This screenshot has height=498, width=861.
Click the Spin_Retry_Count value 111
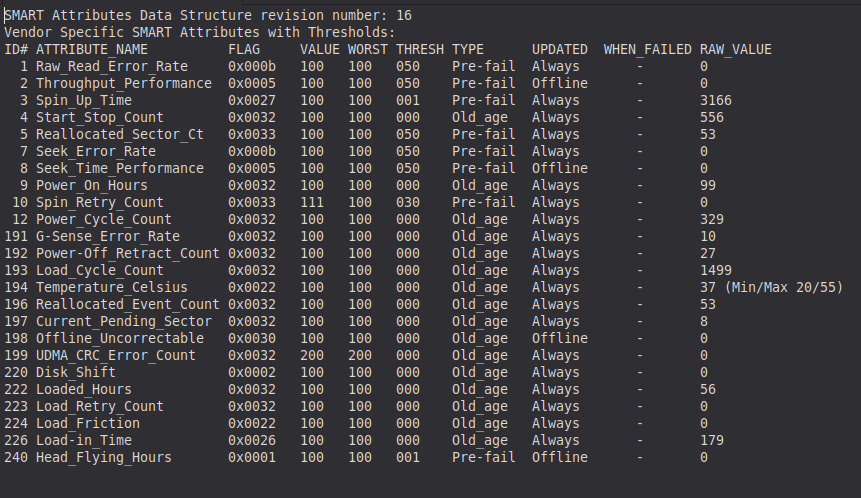pos(312,203)
